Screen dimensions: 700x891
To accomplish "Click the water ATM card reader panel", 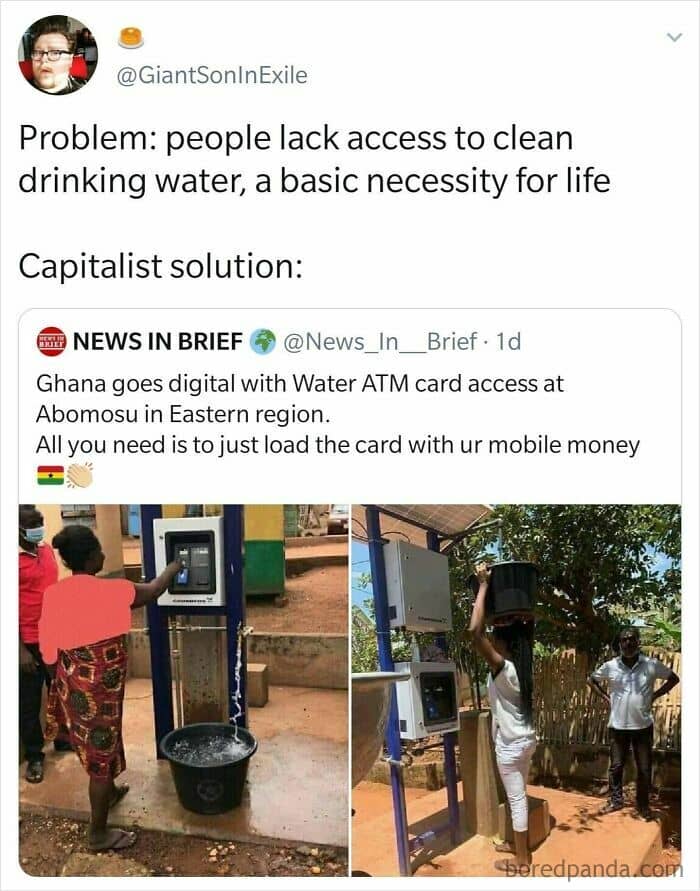I will [x=190, y=561].
